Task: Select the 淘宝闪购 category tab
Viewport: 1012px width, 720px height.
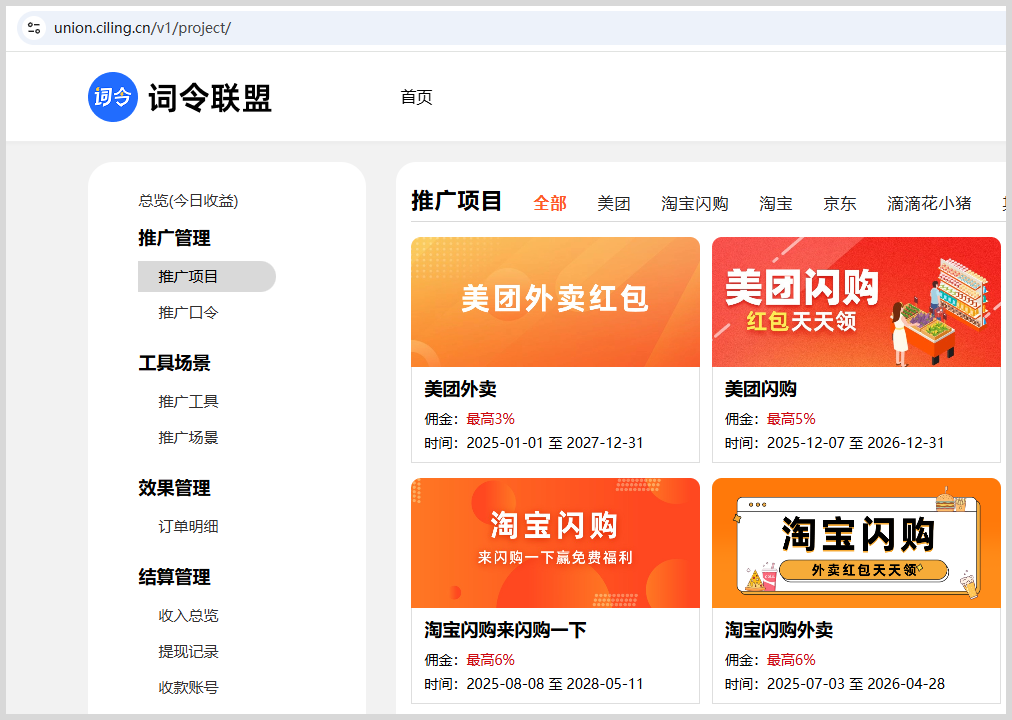Action: (x=694, y=204)
